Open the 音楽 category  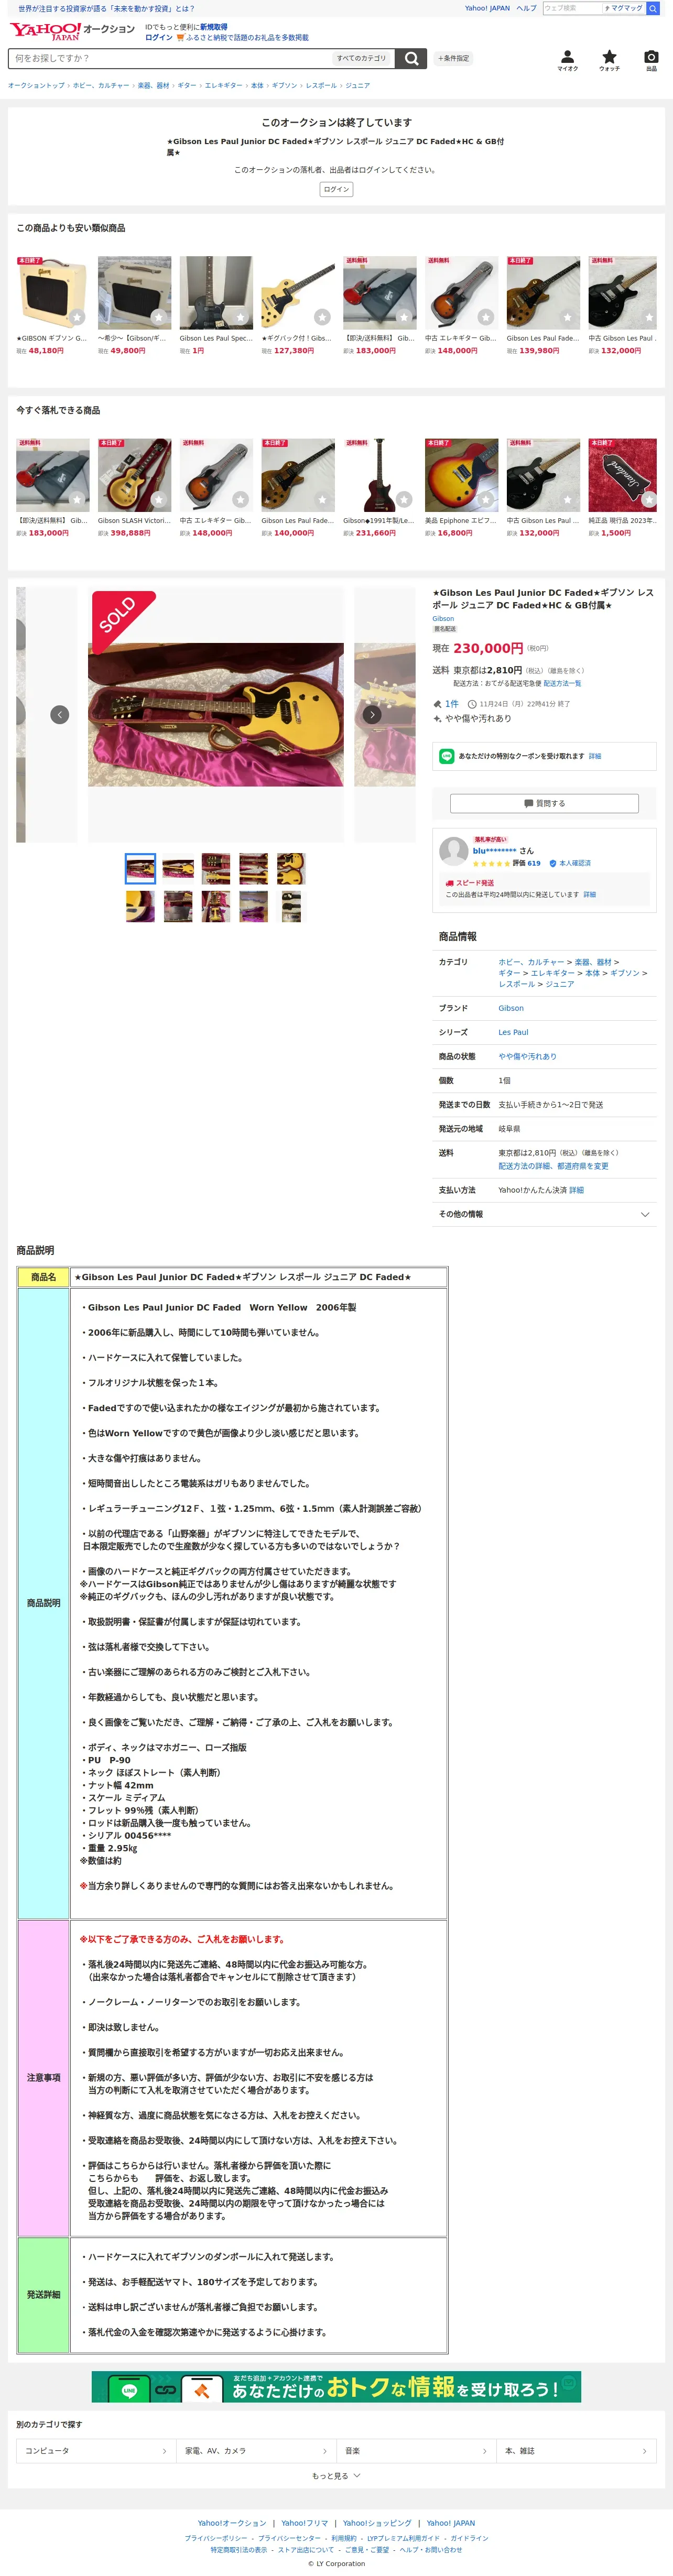coord(416,2451)
